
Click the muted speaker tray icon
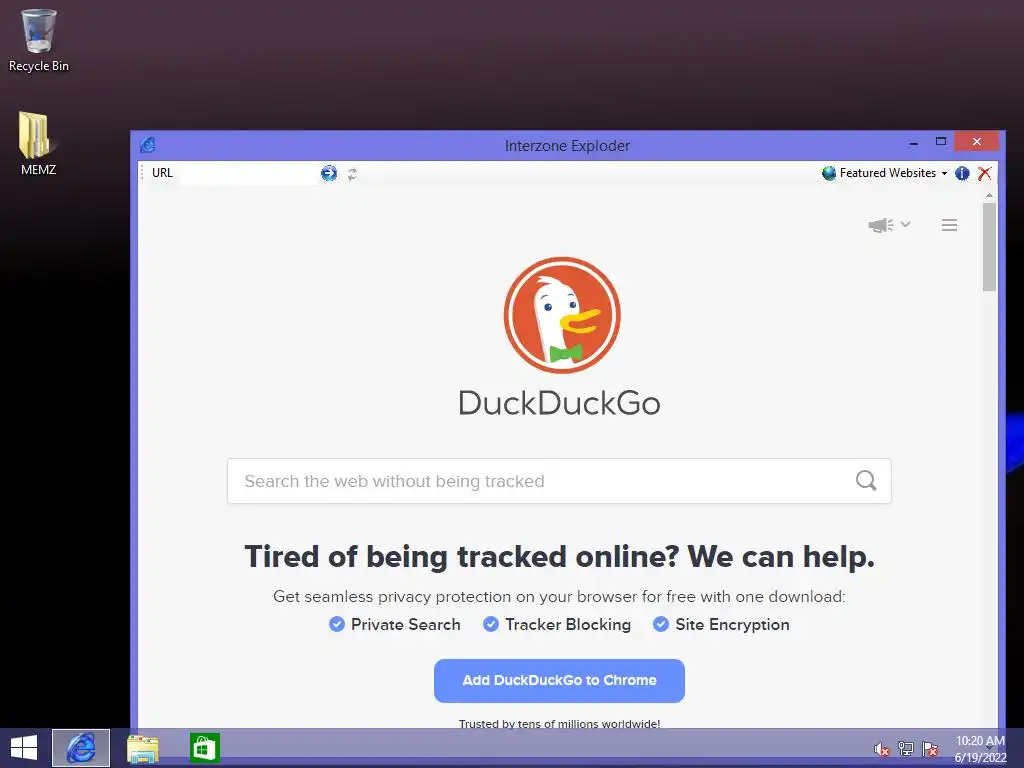[882, 749]
